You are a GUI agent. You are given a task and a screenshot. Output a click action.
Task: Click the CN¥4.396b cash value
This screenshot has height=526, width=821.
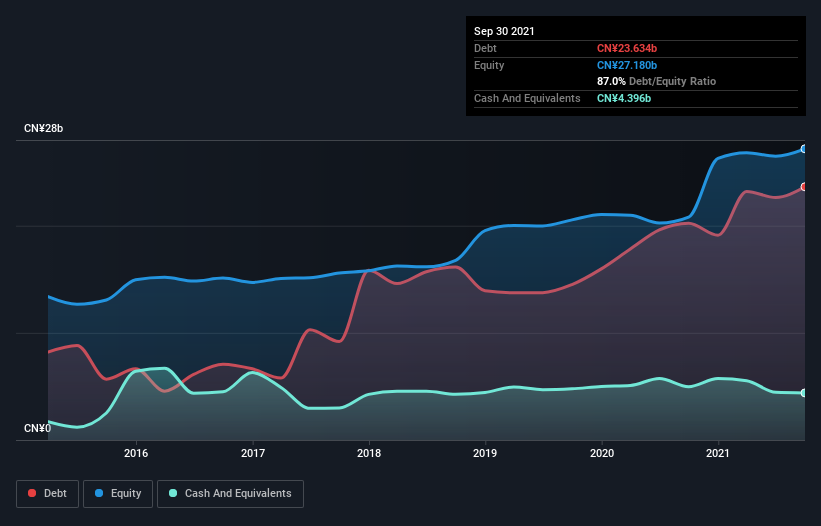click(624, 98)
